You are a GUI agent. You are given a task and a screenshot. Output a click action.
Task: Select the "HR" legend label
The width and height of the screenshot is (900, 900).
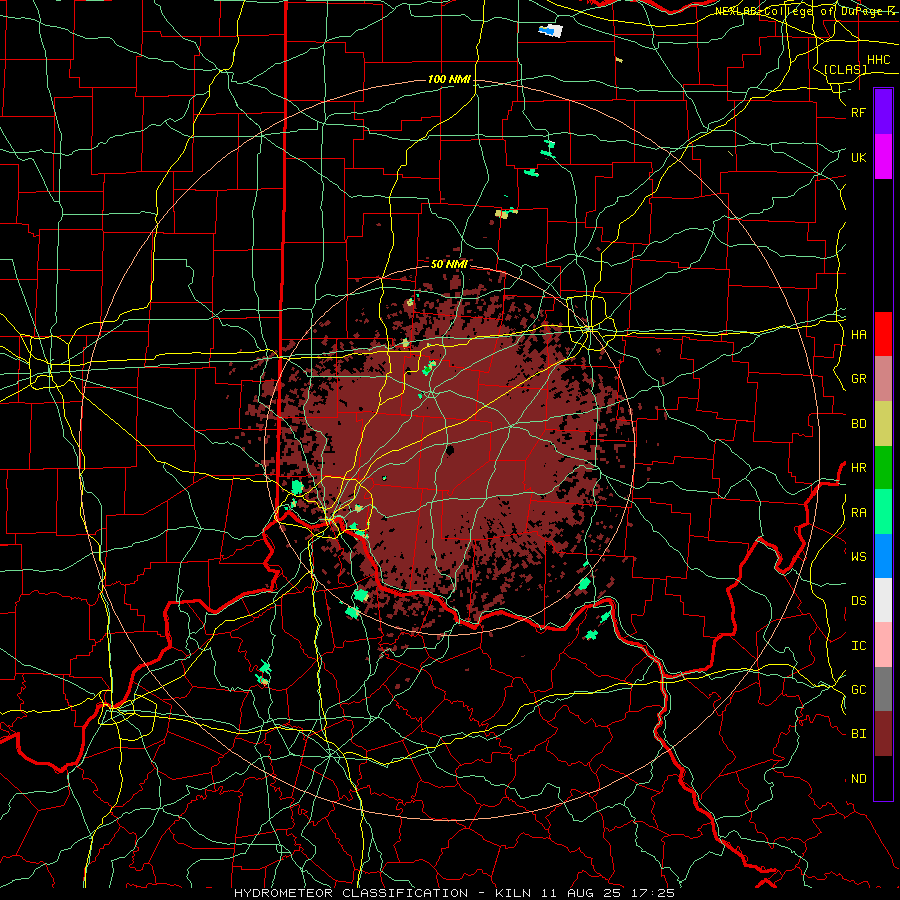[859, 468]
